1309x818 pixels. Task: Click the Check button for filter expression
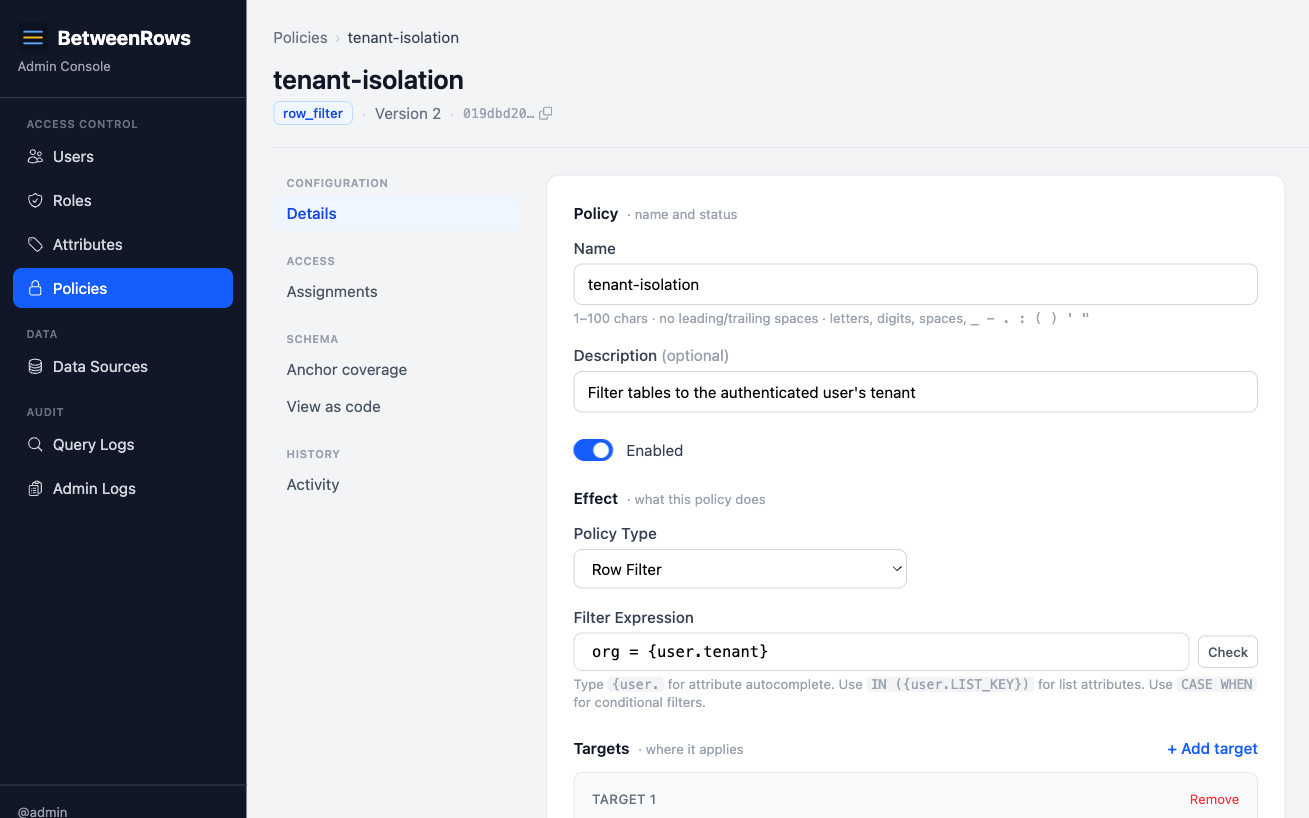click(x=1228, y=652)
